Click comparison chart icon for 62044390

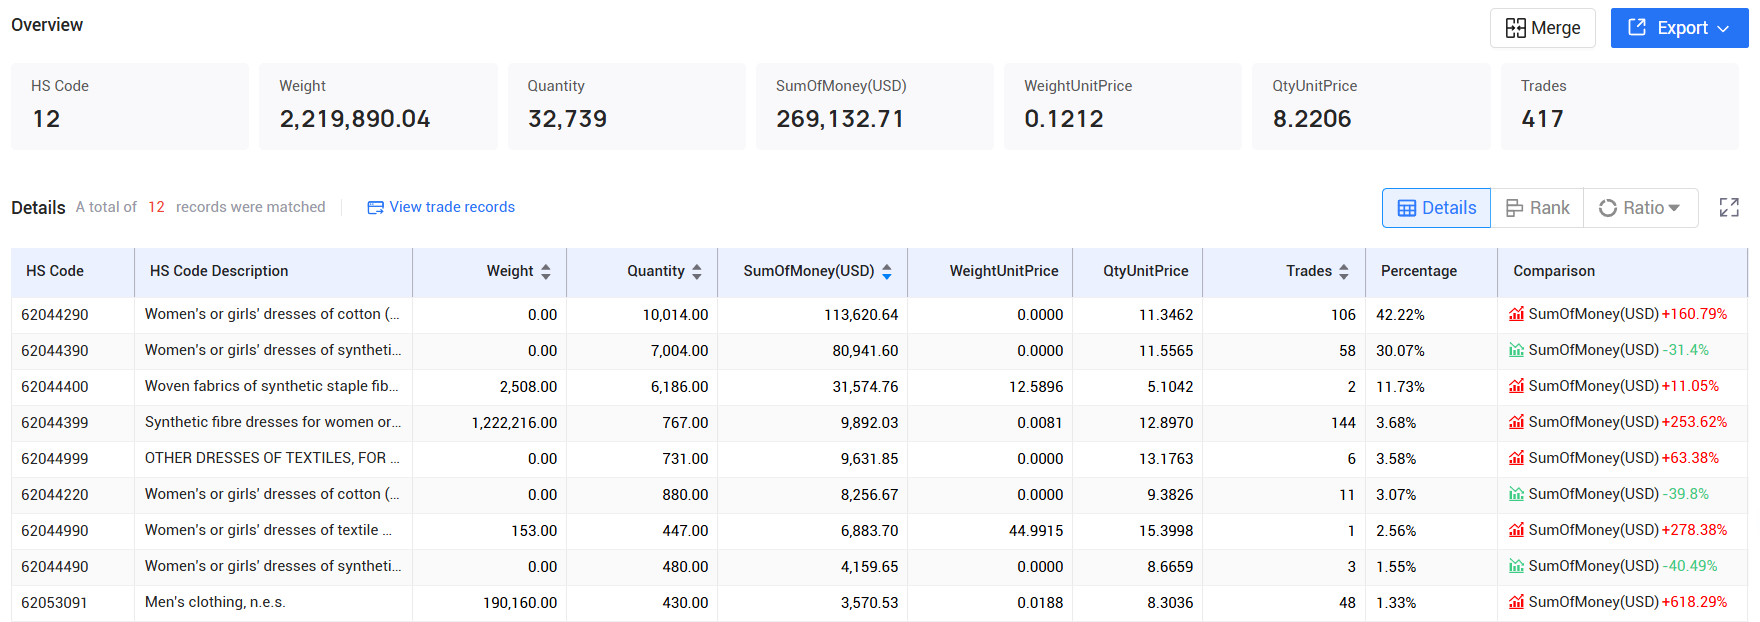click(x=1517, y=350)
